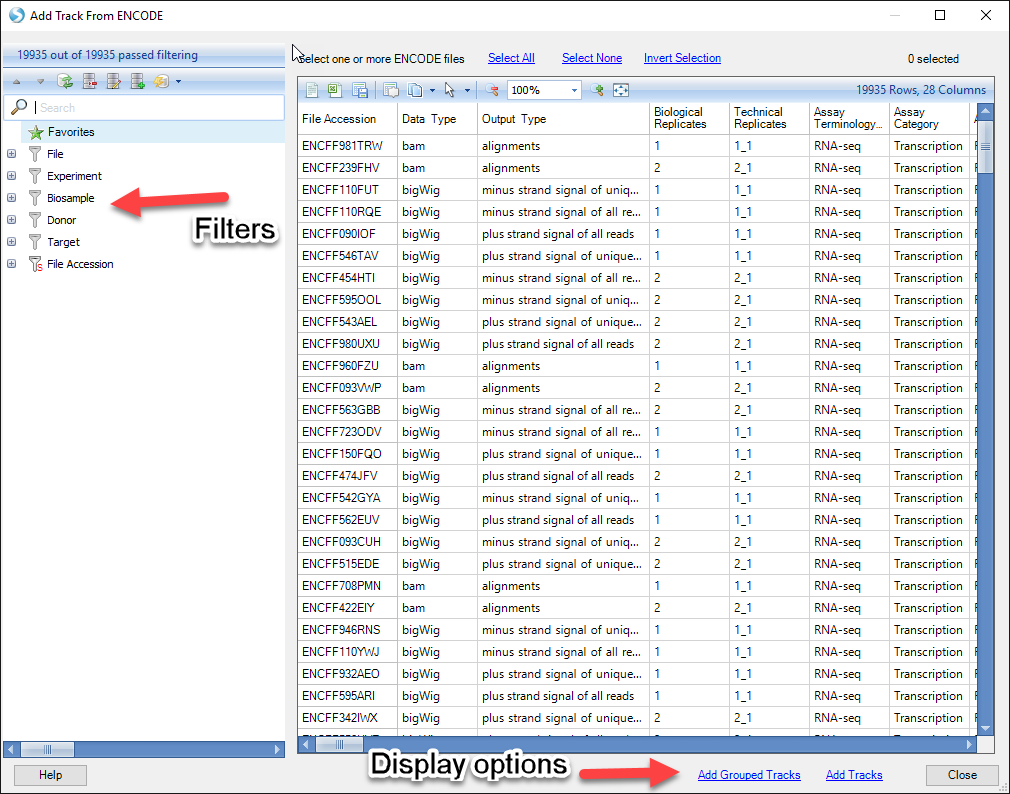Click the table vertical scrollbar thumb

[986, 147]
